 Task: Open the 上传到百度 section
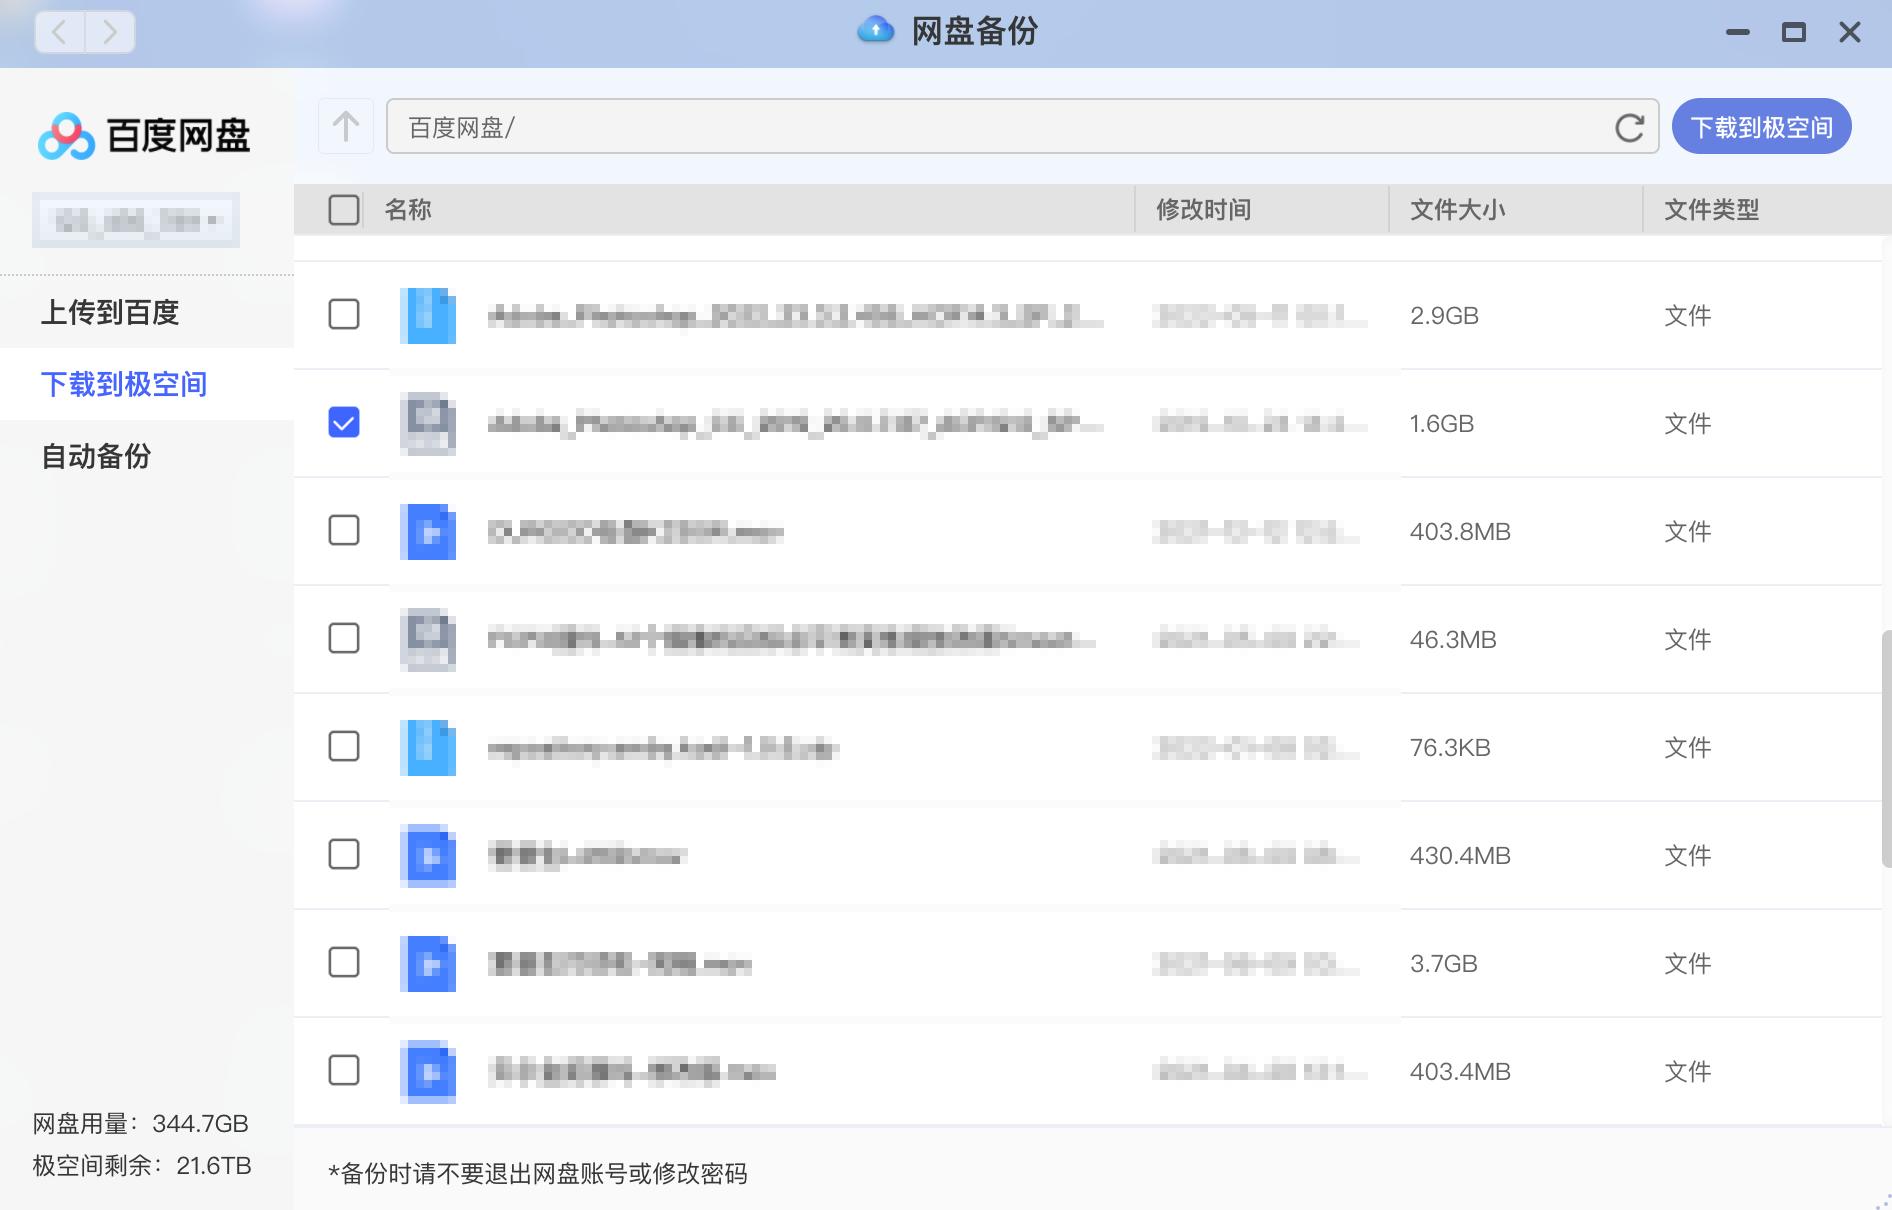111,312
